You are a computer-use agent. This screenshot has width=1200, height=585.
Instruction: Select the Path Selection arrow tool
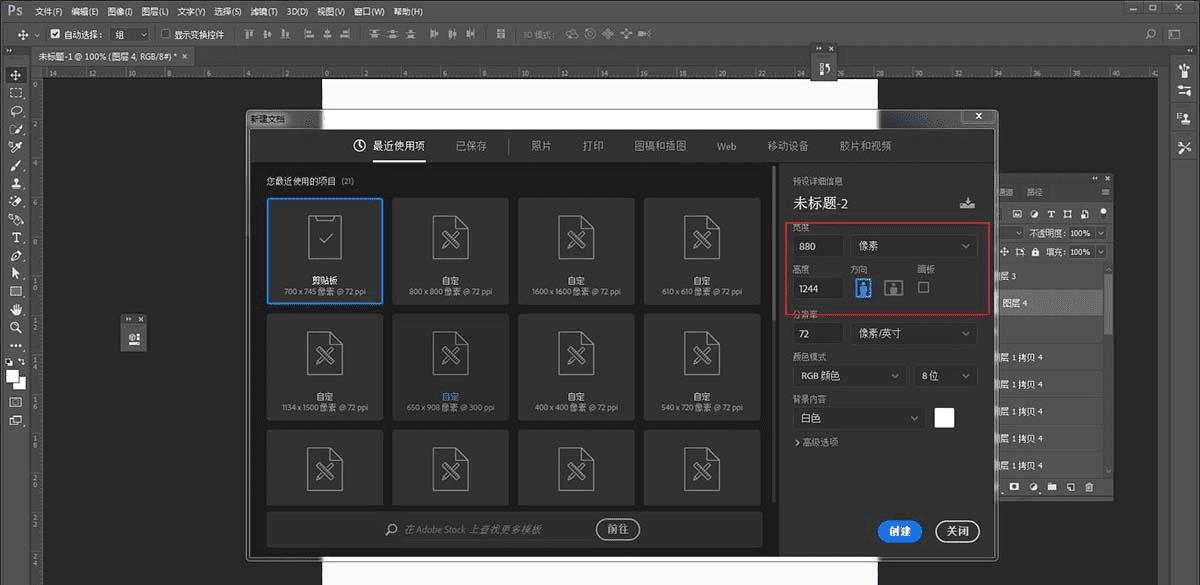click(16, 273)
